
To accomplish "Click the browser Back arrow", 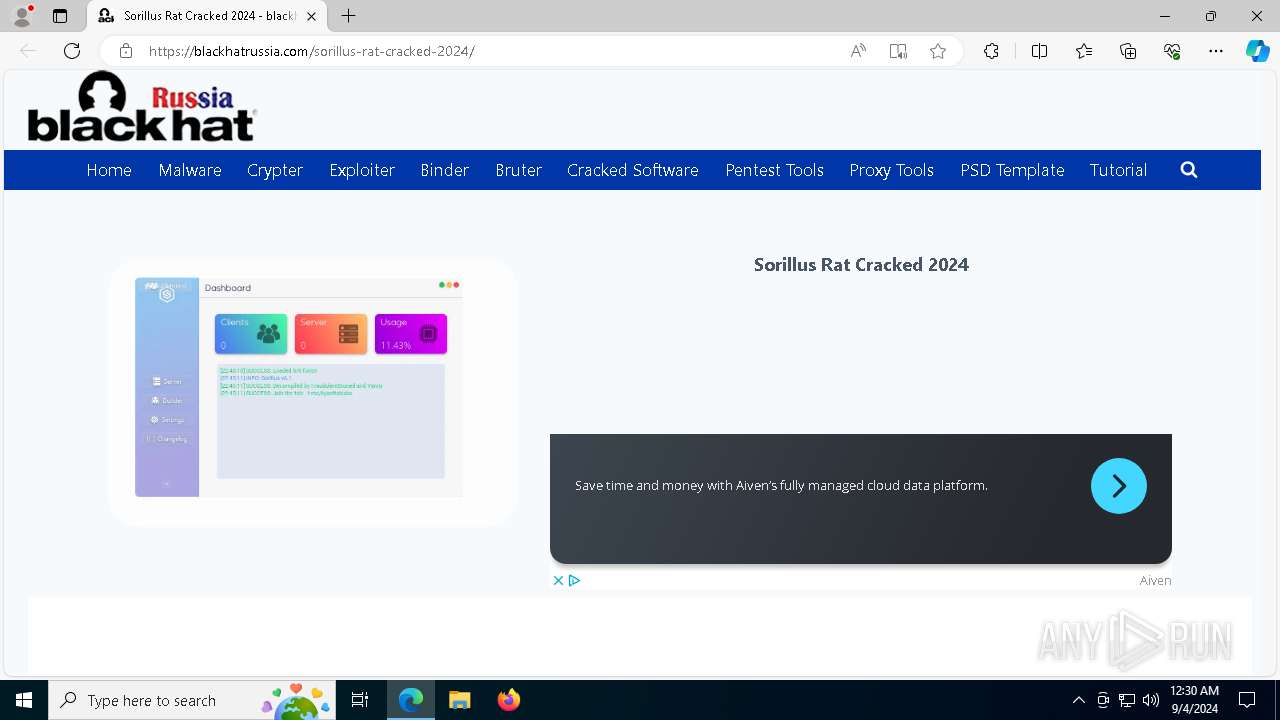I will (x=28, y=51).
